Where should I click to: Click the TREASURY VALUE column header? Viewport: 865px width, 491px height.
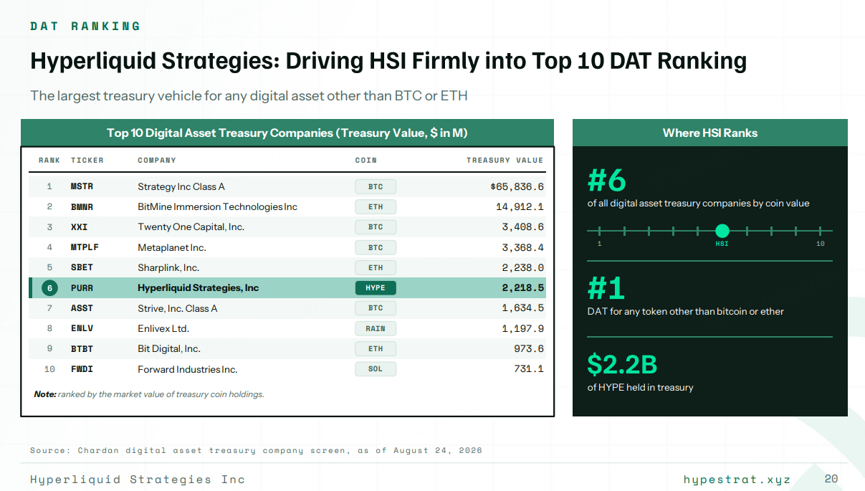click(505, 160)
